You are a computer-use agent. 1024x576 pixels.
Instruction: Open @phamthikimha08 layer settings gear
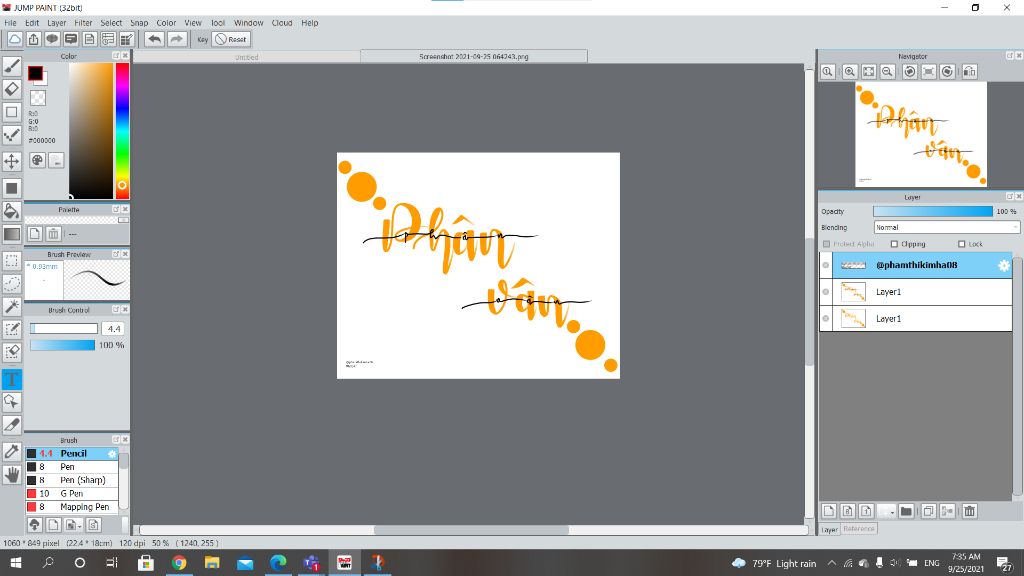click(1004, 265)
